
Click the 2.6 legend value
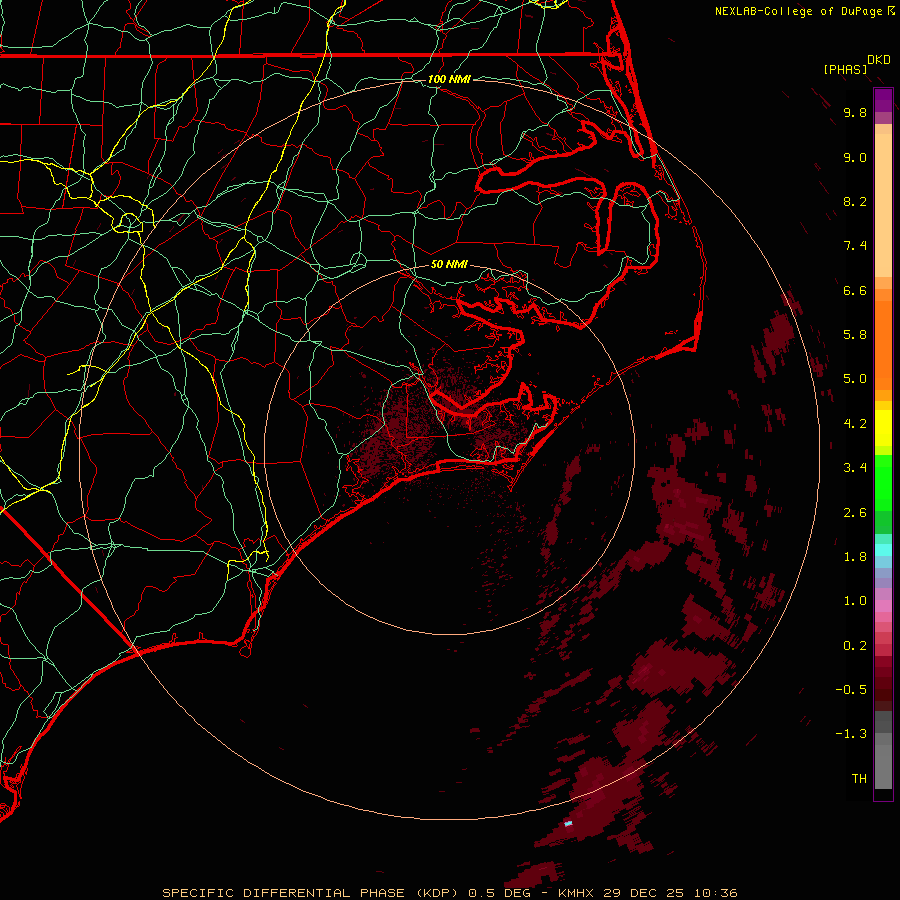coord(855,513)
